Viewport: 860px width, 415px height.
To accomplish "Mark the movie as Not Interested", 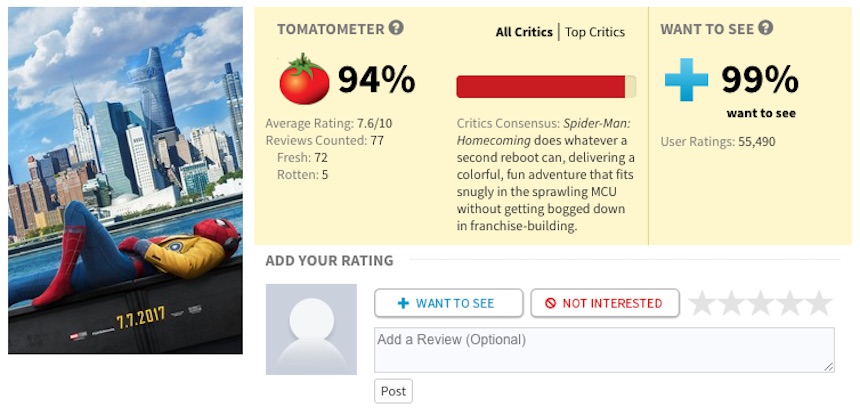I will pyautogui.click(x=605, y=303).
